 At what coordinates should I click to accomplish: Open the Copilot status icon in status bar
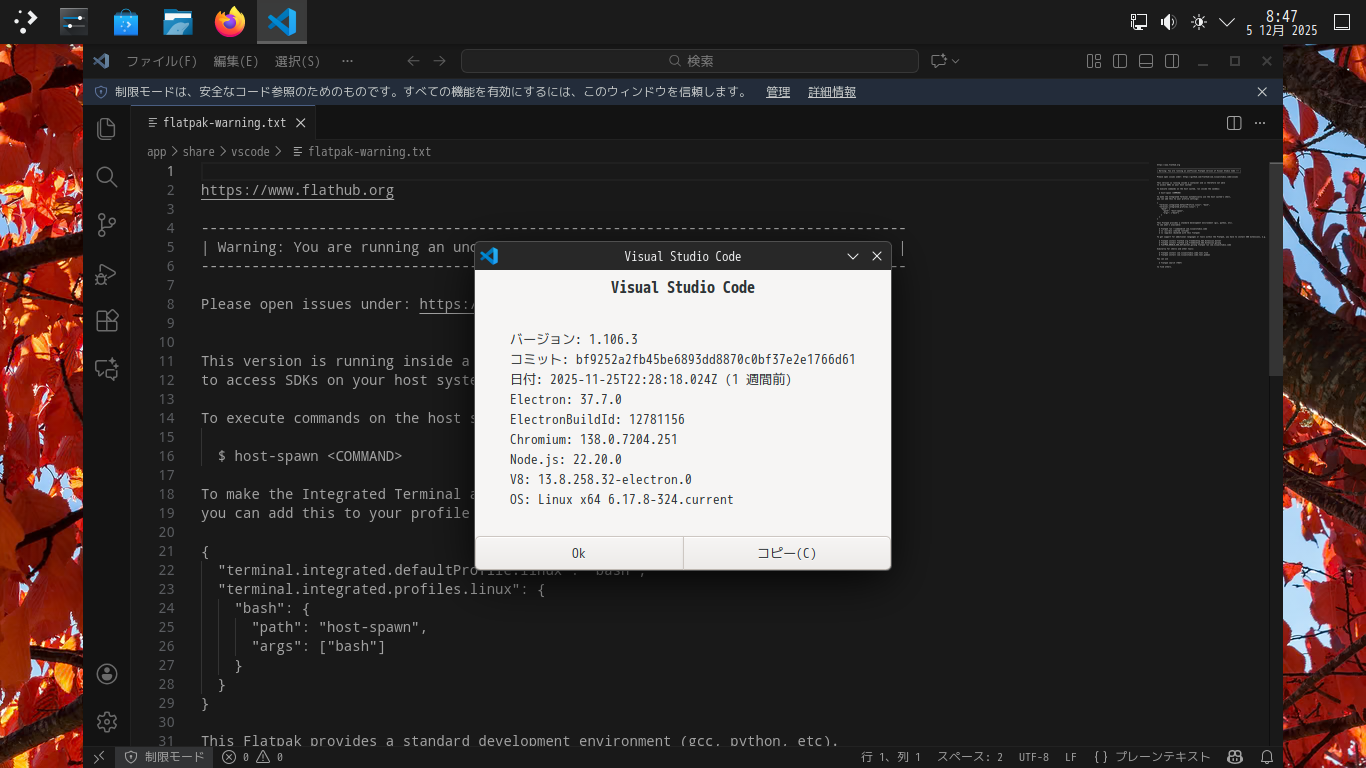1235,757
